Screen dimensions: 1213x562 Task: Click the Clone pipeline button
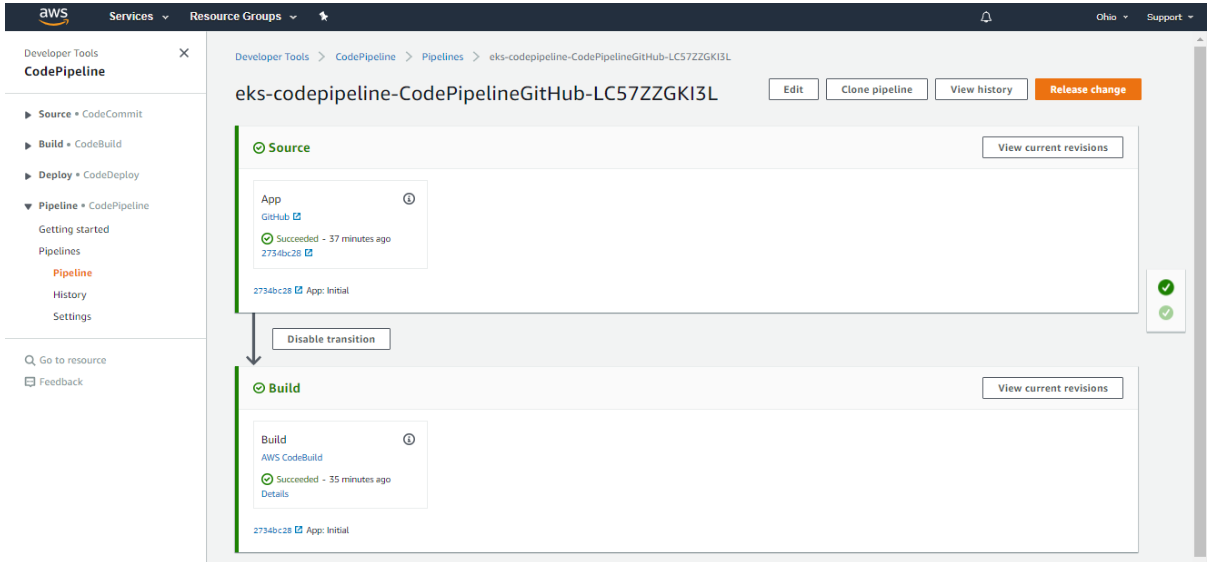877,89
